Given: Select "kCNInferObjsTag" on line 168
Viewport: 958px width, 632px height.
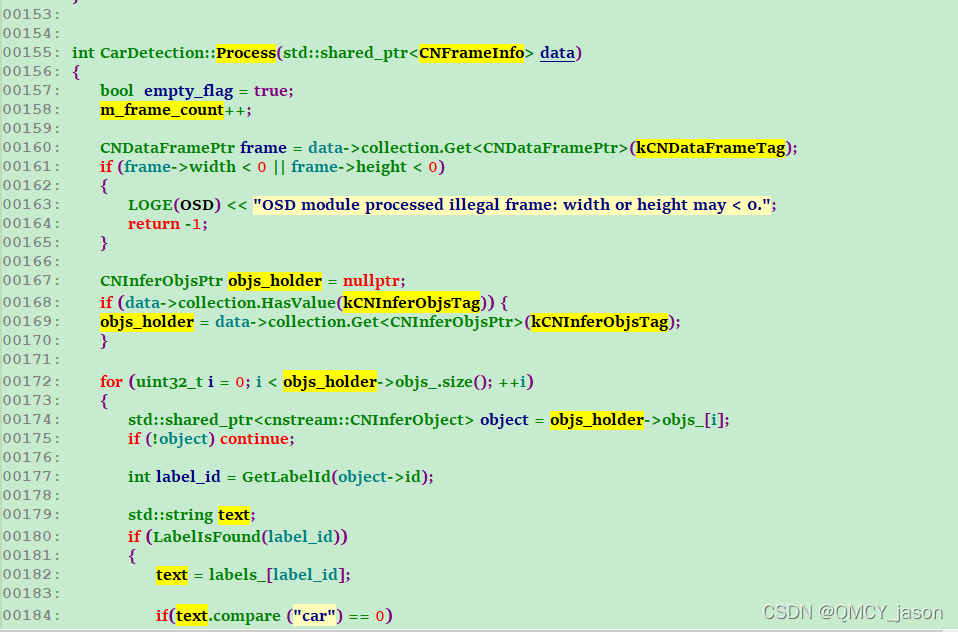Looking at the screenshot, I should point(411,303).
